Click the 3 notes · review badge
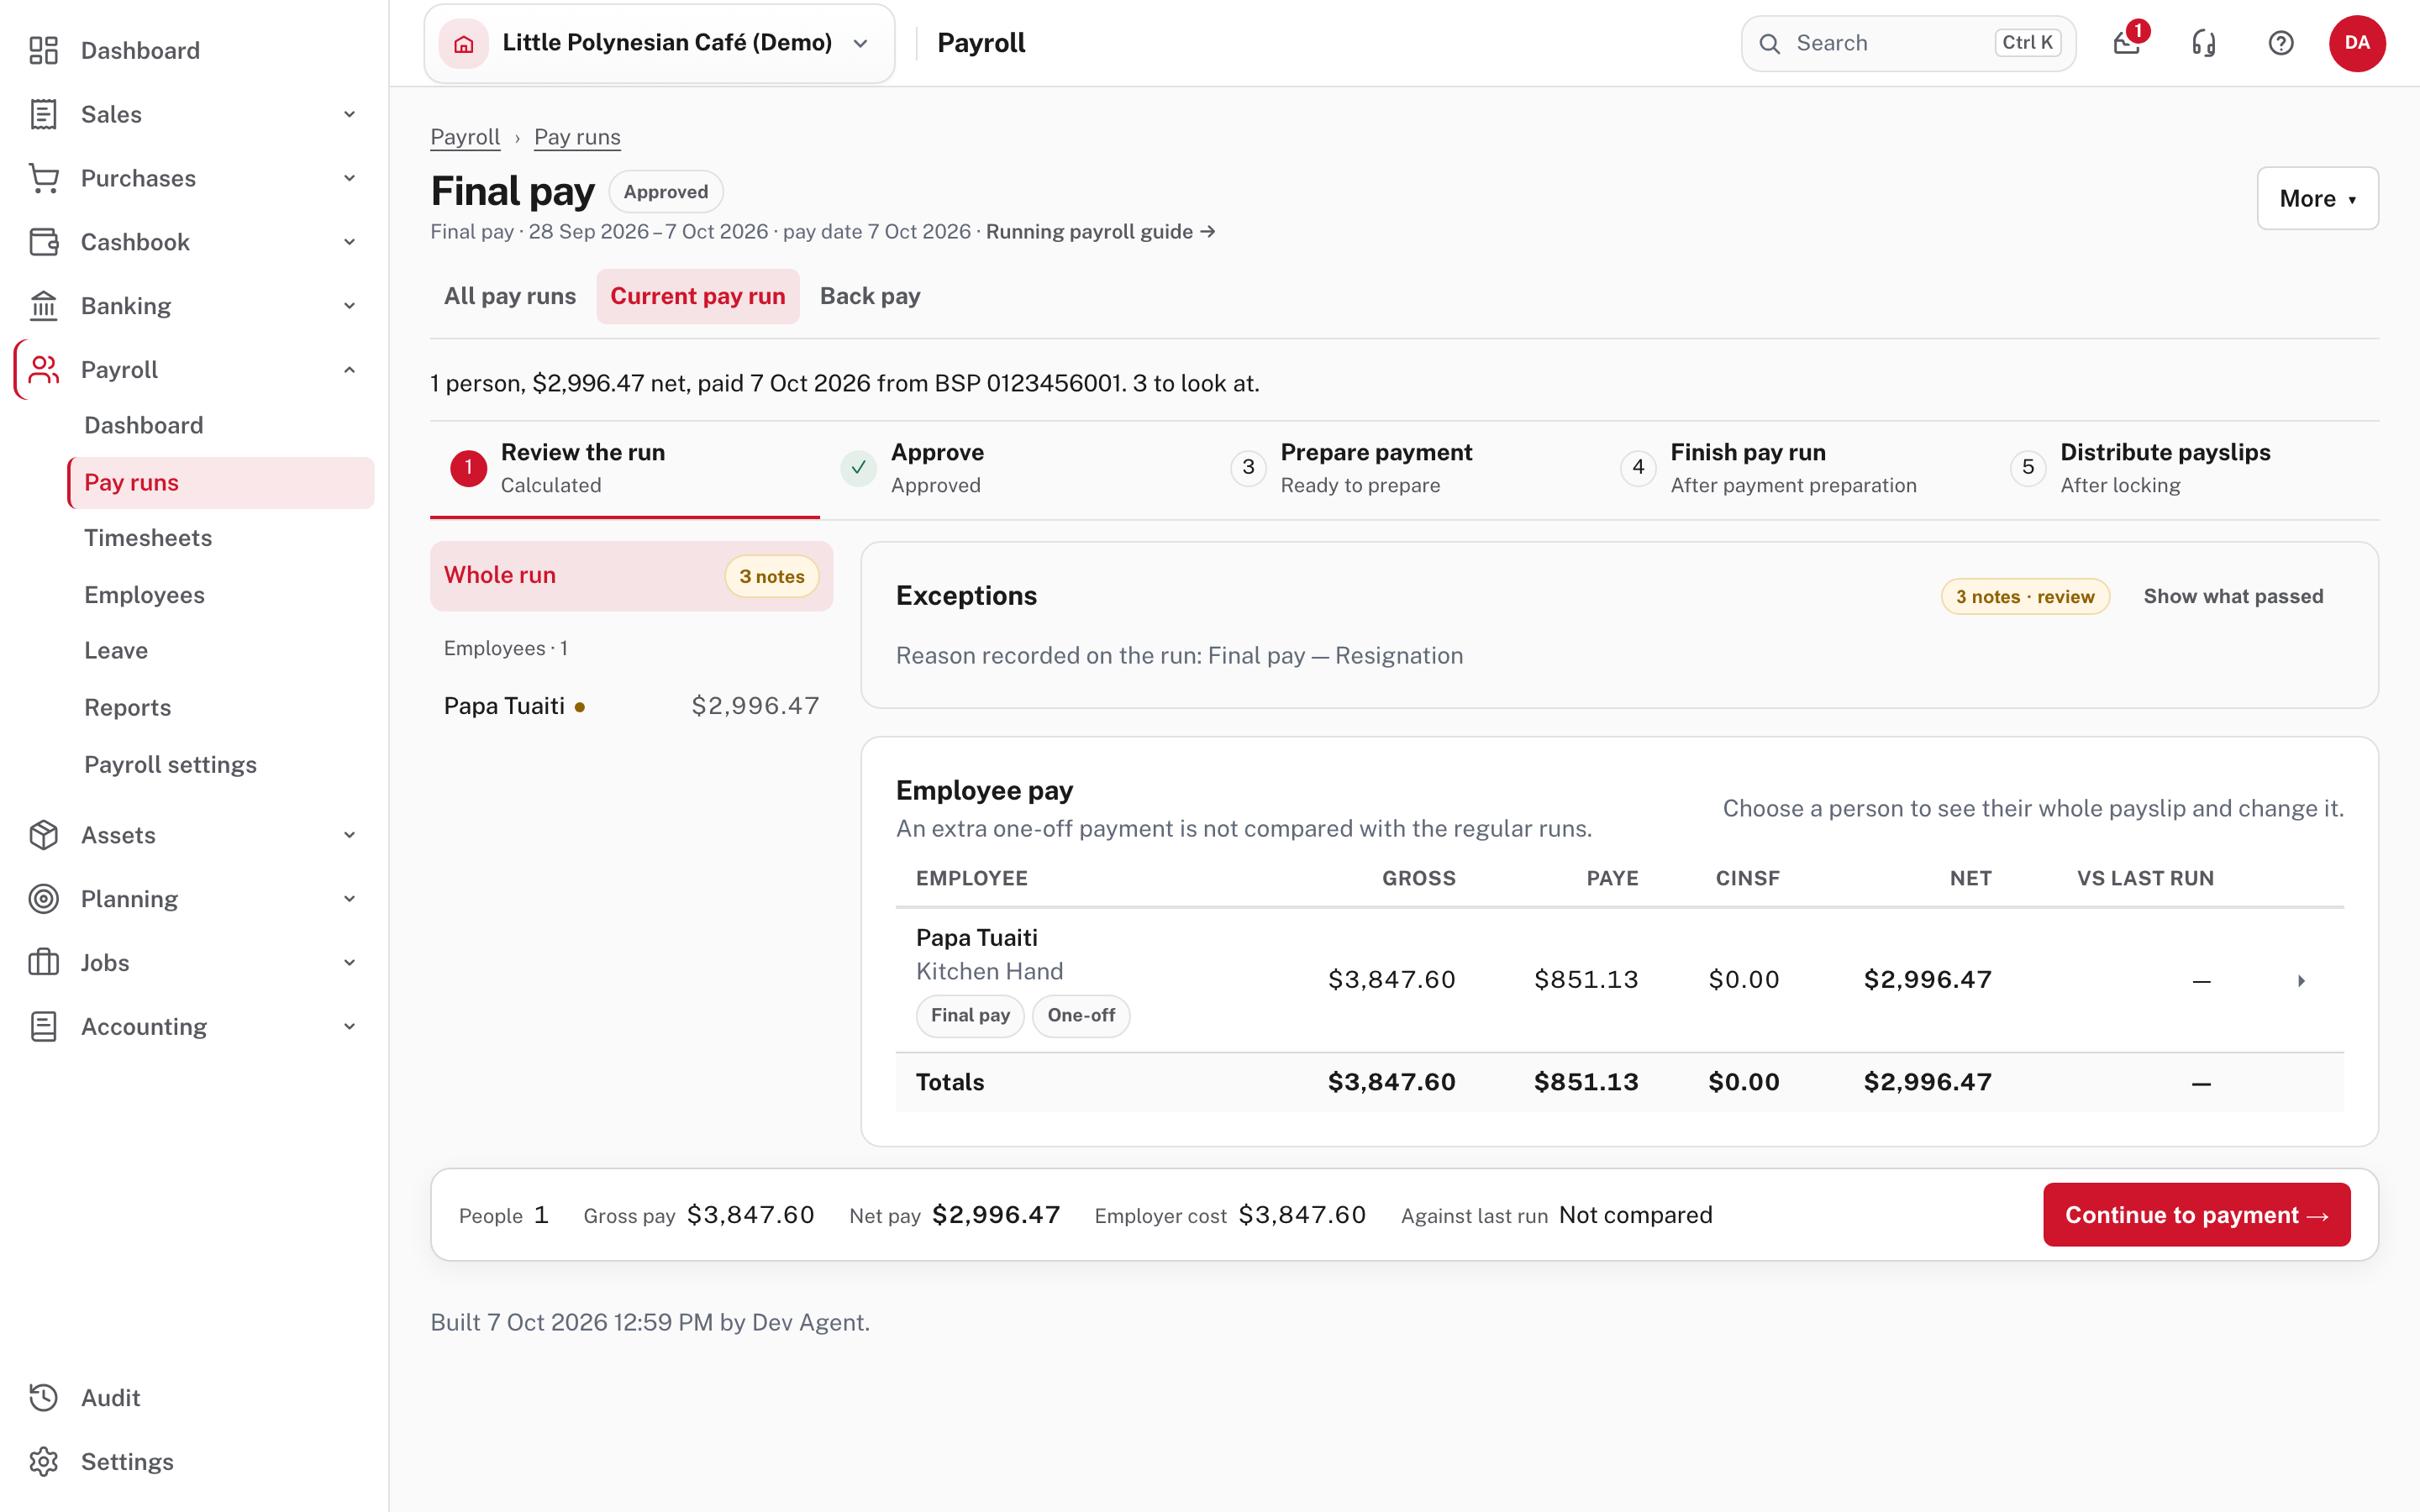 tap(2025, 597)
